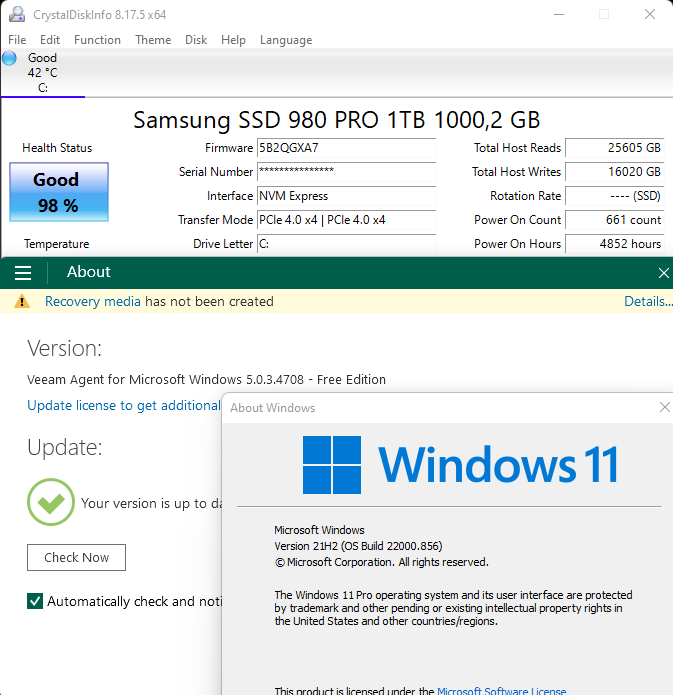Click the Windows 11 logo
The width and height of the screenshot is (673, 695).
[x=460, y=465]
